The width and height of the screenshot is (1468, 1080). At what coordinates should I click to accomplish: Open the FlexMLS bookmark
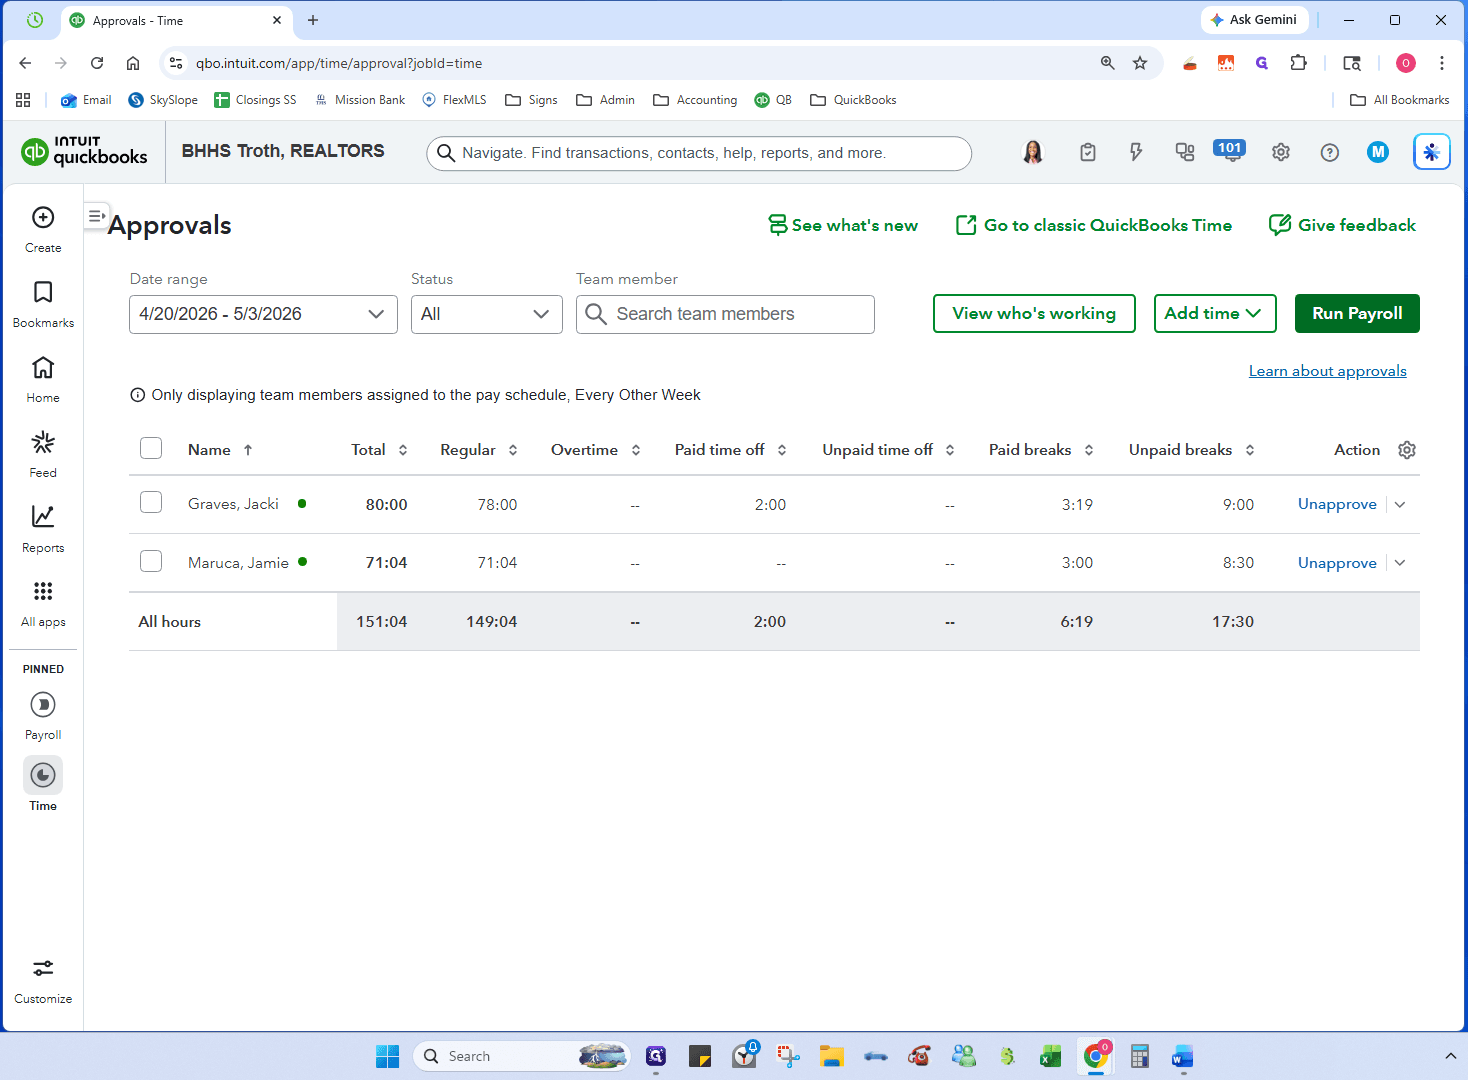coord(455,100)
